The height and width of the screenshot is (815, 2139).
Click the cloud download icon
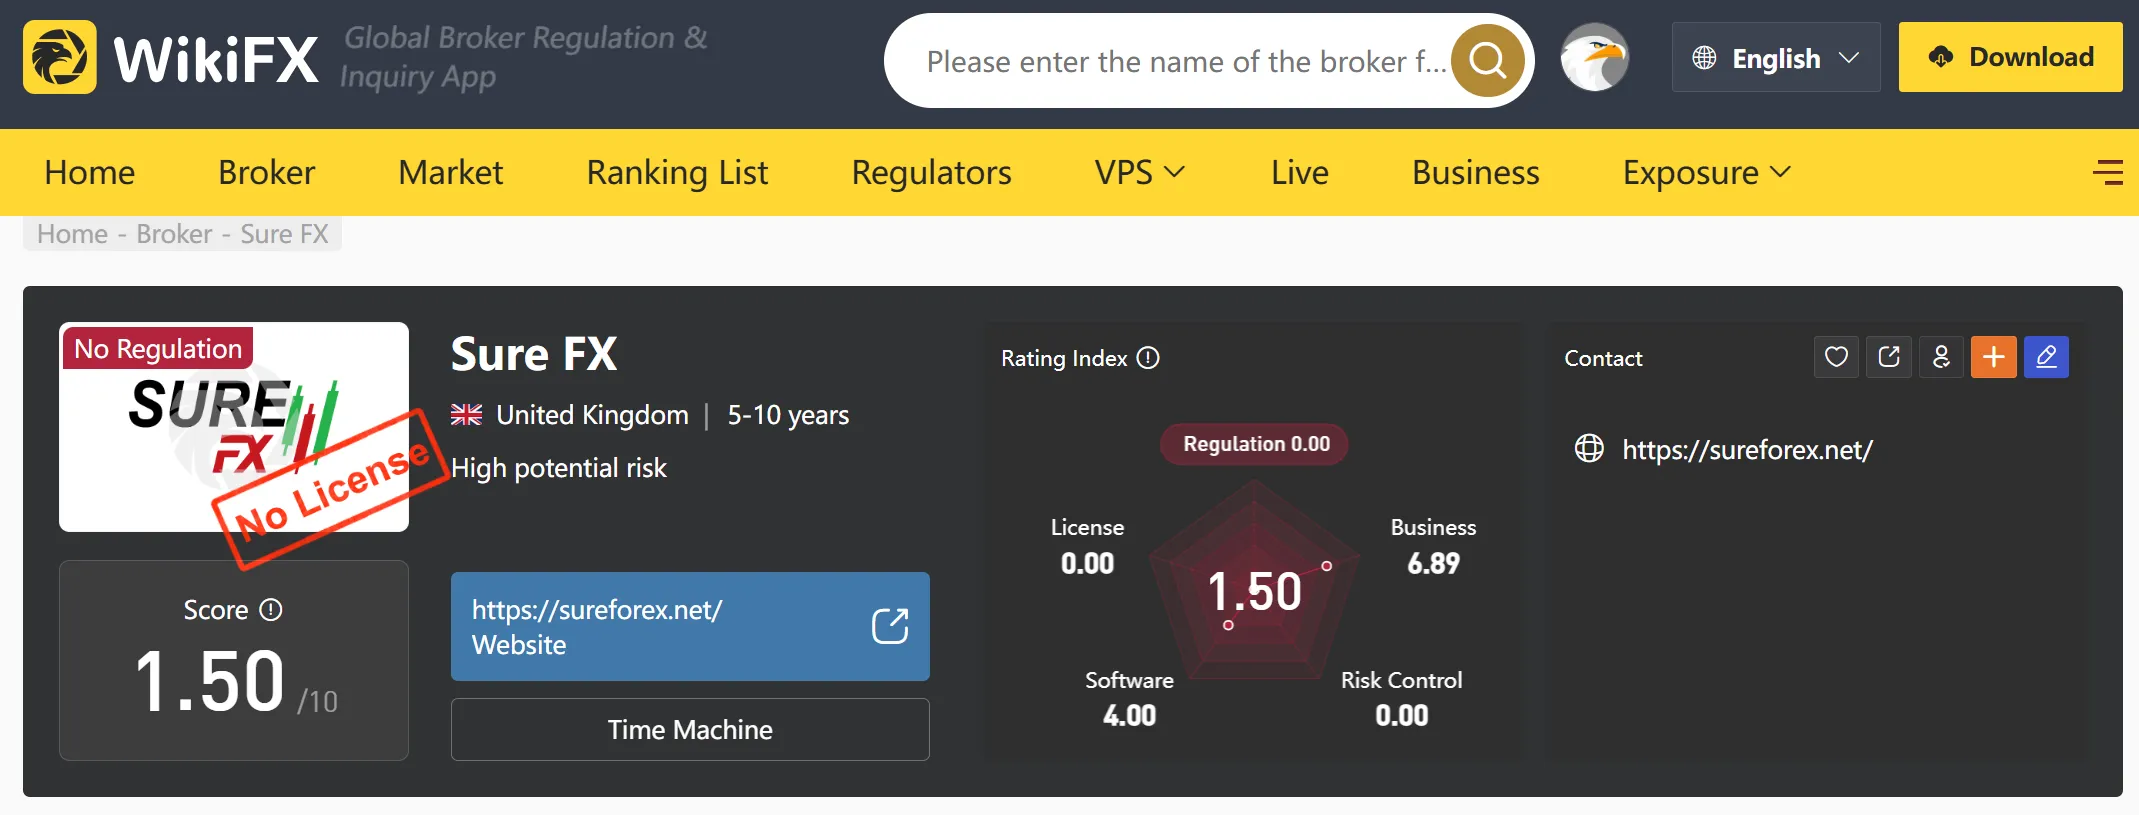click(1941, 57)
